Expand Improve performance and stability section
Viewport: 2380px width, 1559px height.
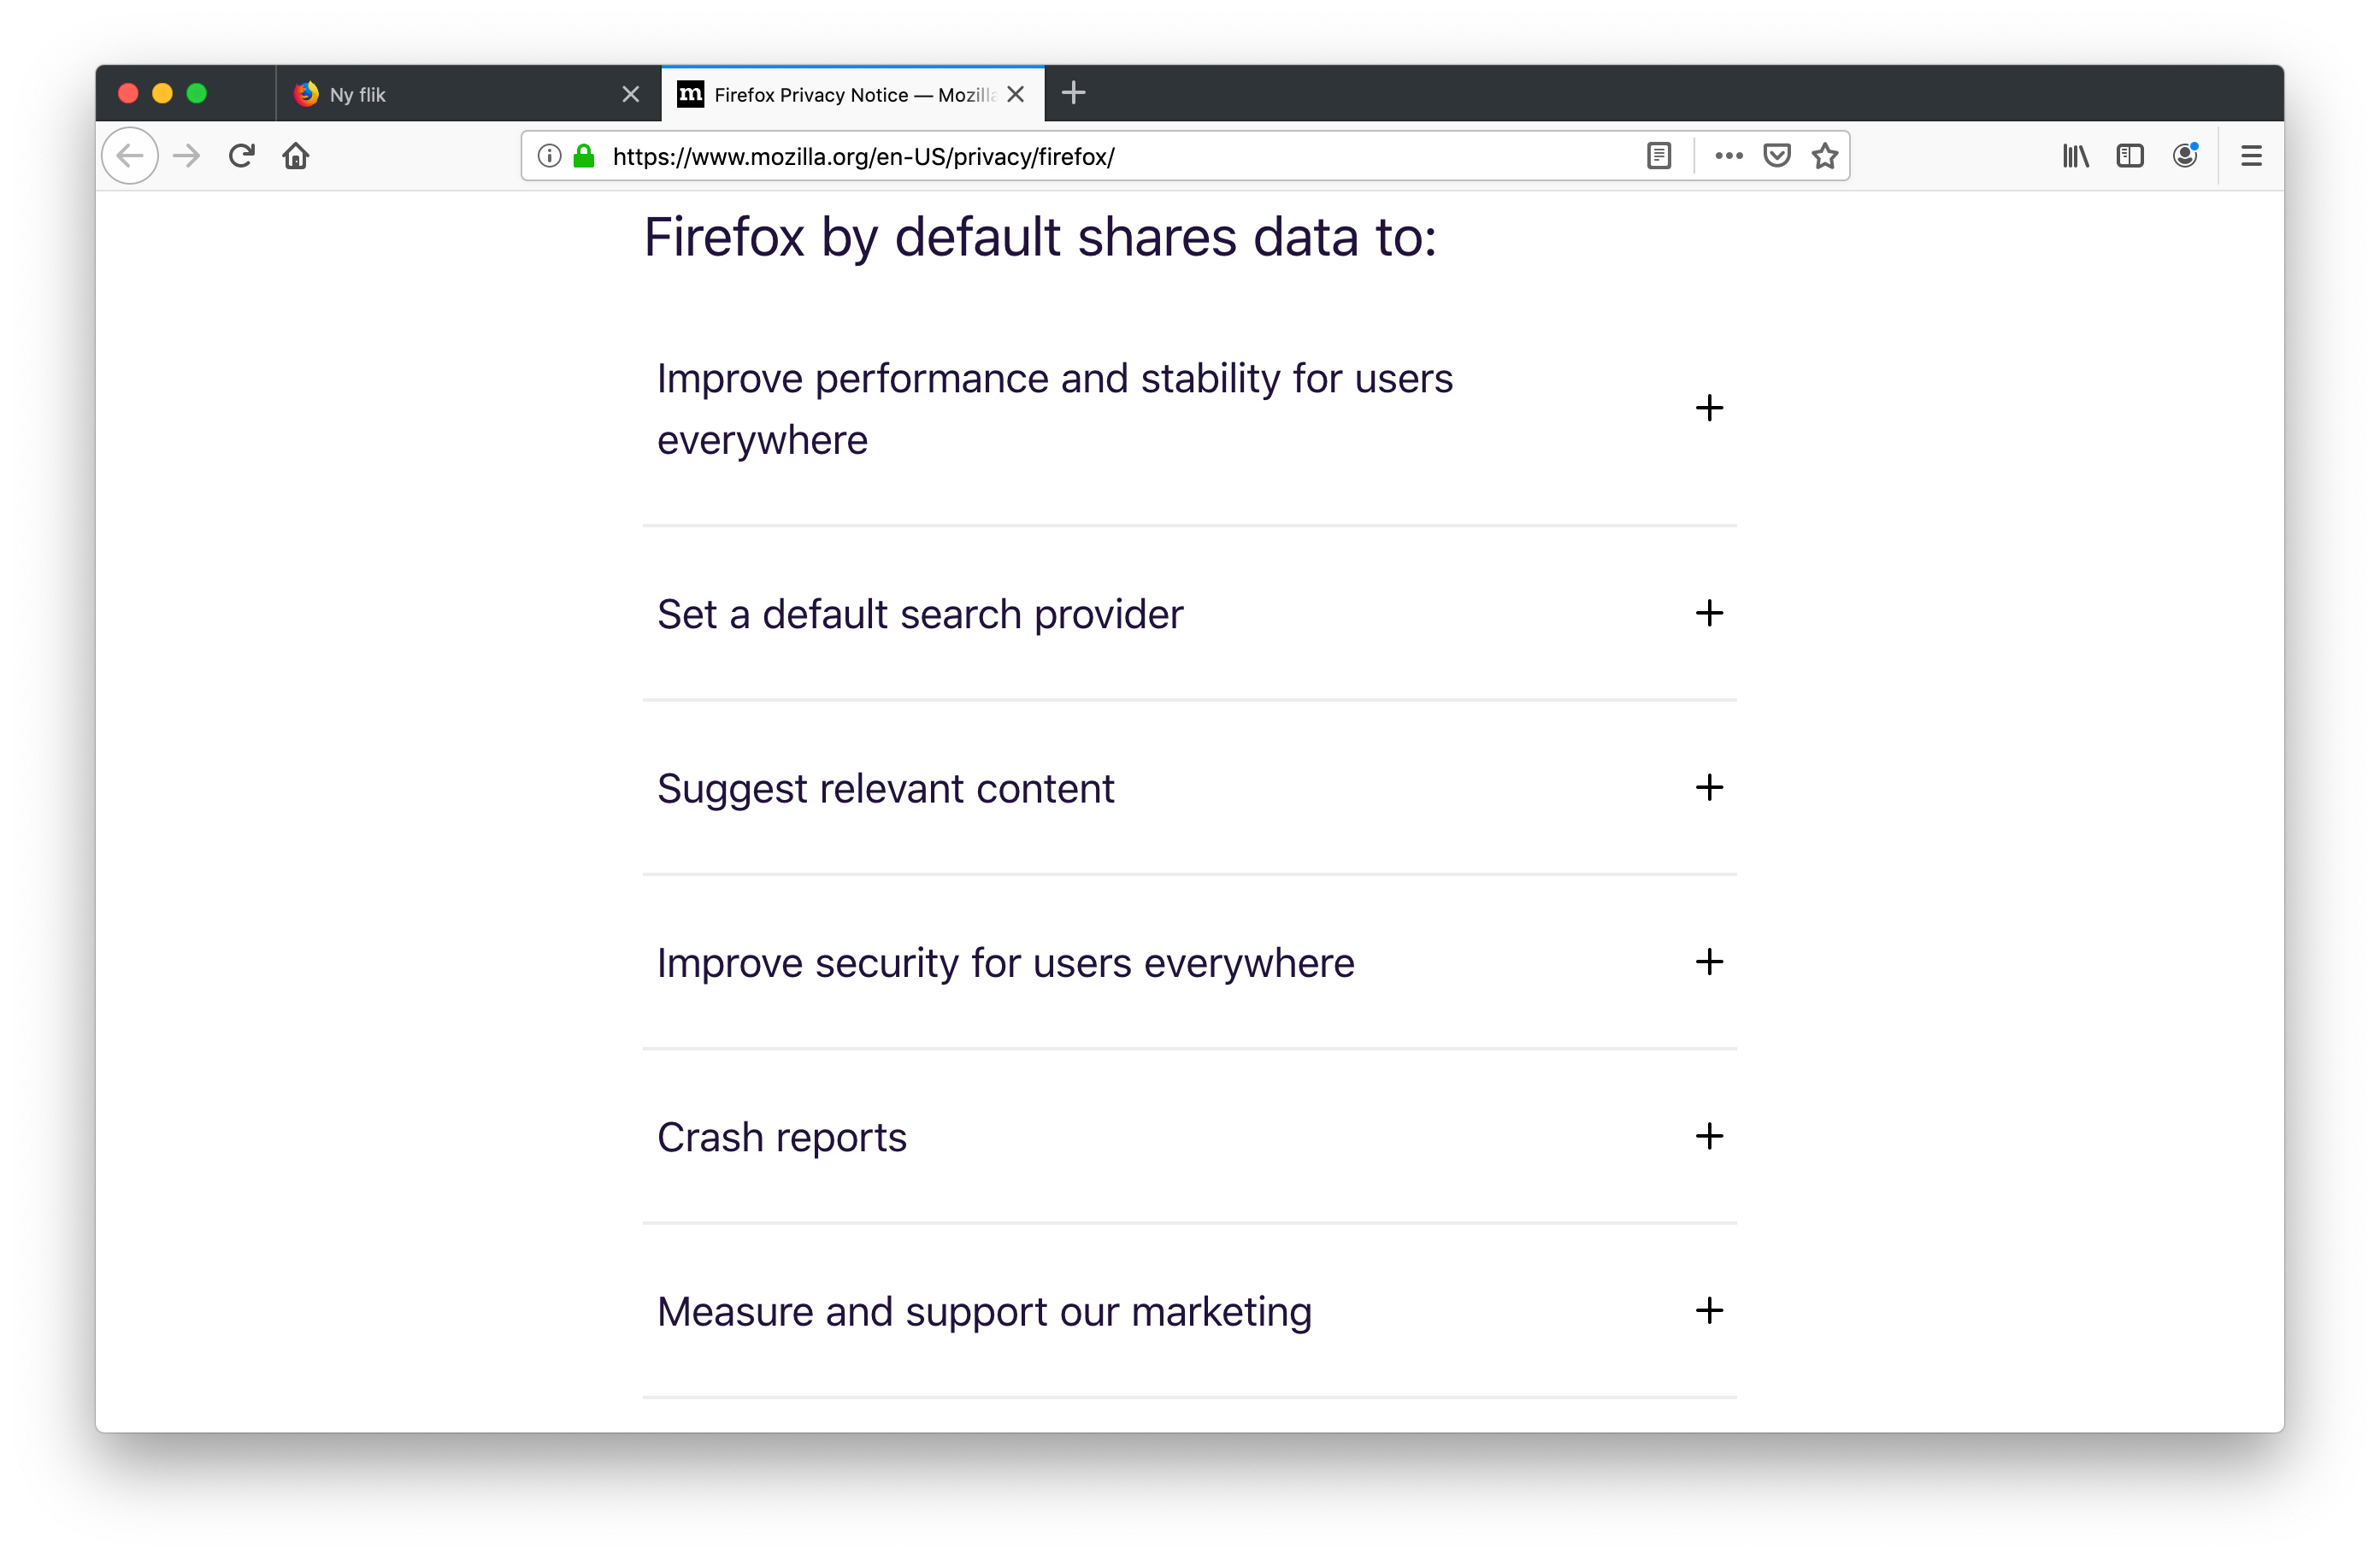[x=1709, y=408]
